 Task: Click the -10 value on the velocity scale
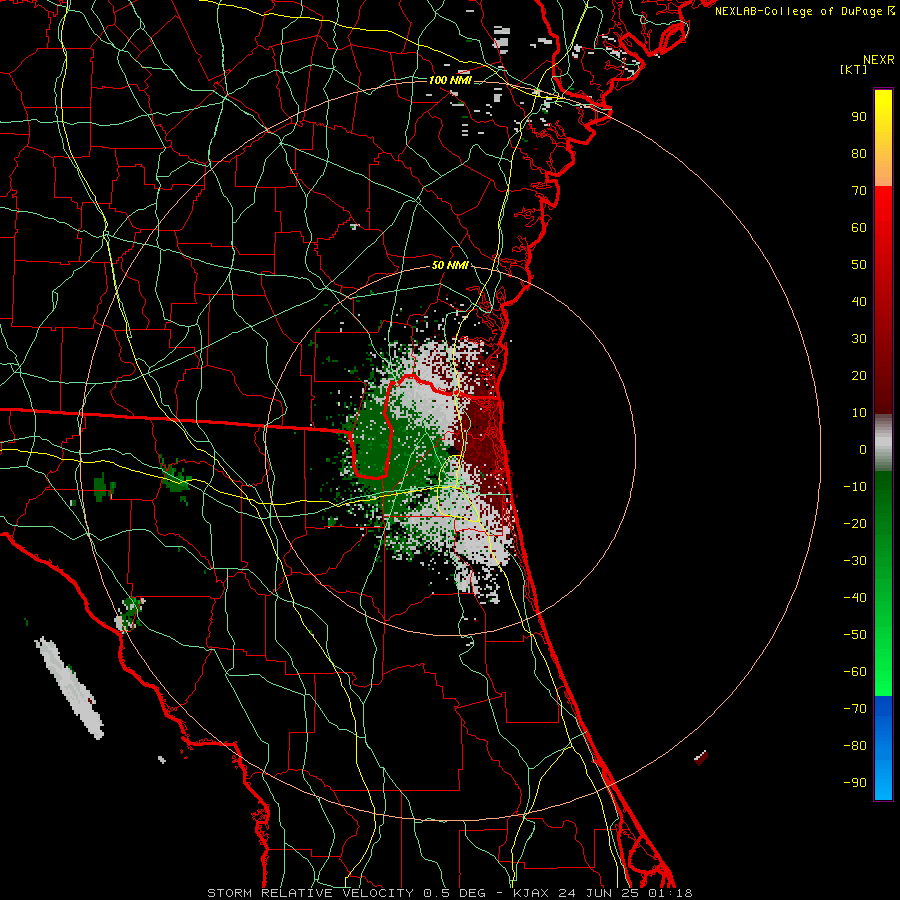[x=855, y=487]
